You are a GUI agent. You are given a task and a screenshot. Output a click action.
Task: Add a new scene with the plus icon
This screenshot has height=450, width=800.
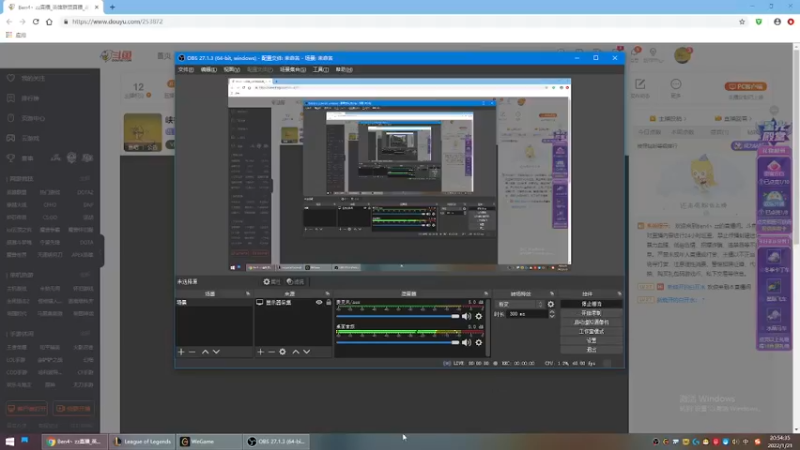tap(181, 352)
